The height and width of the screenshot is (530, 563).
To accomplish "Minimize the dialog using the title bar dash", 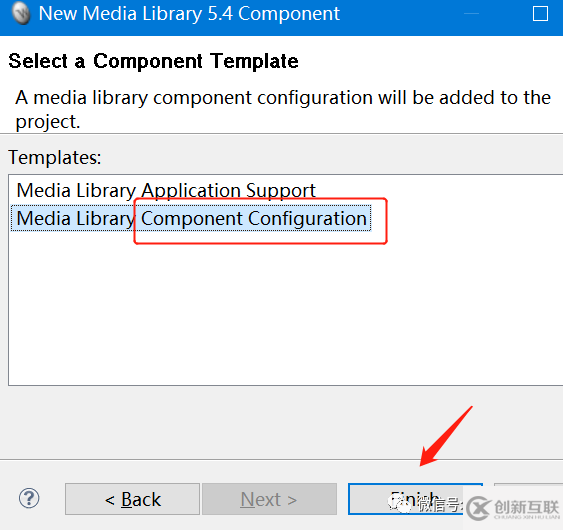I will (471, 14).
